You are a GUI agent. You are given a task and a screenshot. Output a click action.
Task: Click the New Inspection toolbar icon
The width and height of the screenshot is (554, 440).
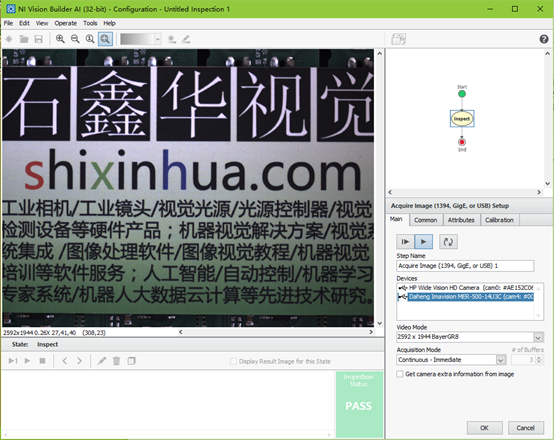pyautogui.click(x=8, y=39)
